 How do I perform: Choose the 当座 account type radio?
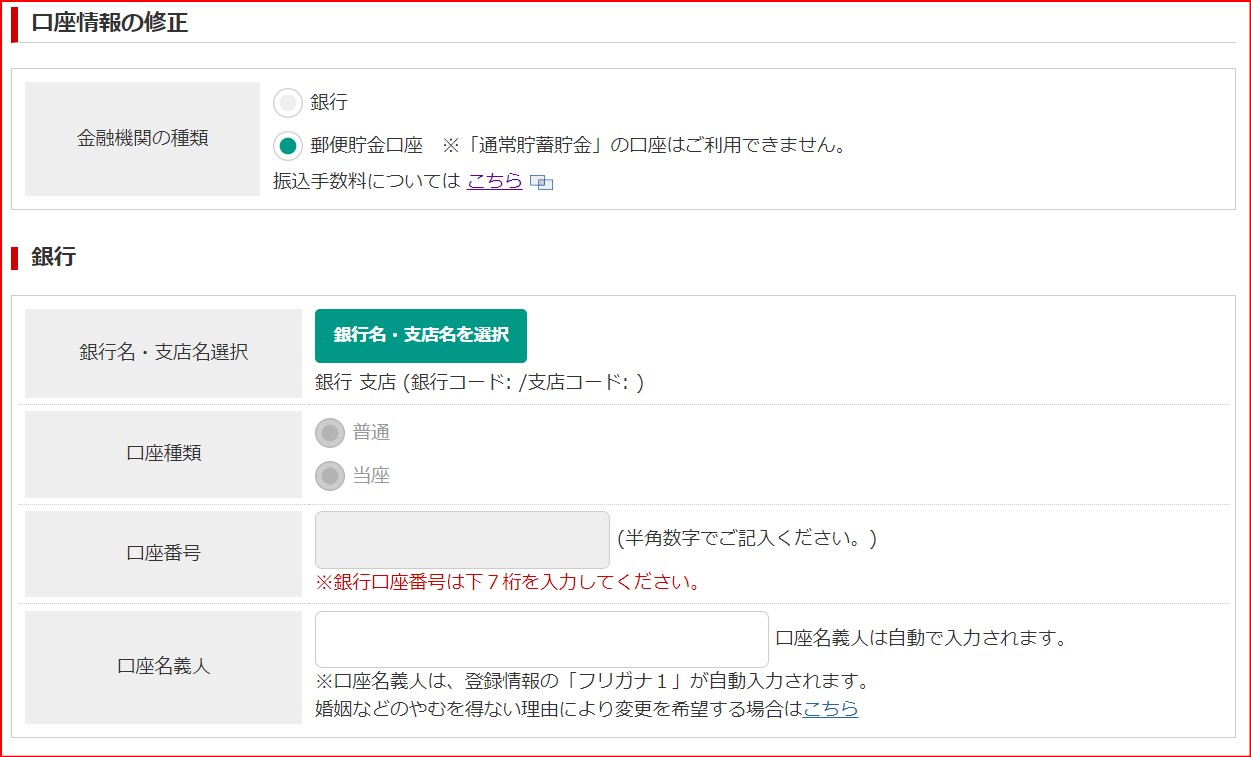pos(330,476)
